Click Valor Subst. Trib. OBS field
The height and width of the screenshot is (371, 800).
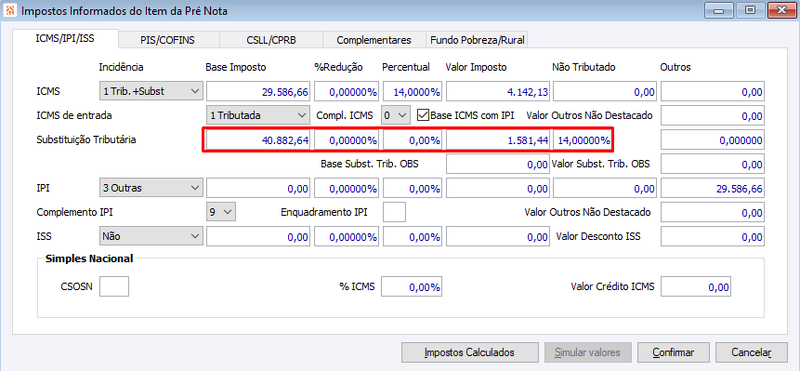[x=712, y=164]
